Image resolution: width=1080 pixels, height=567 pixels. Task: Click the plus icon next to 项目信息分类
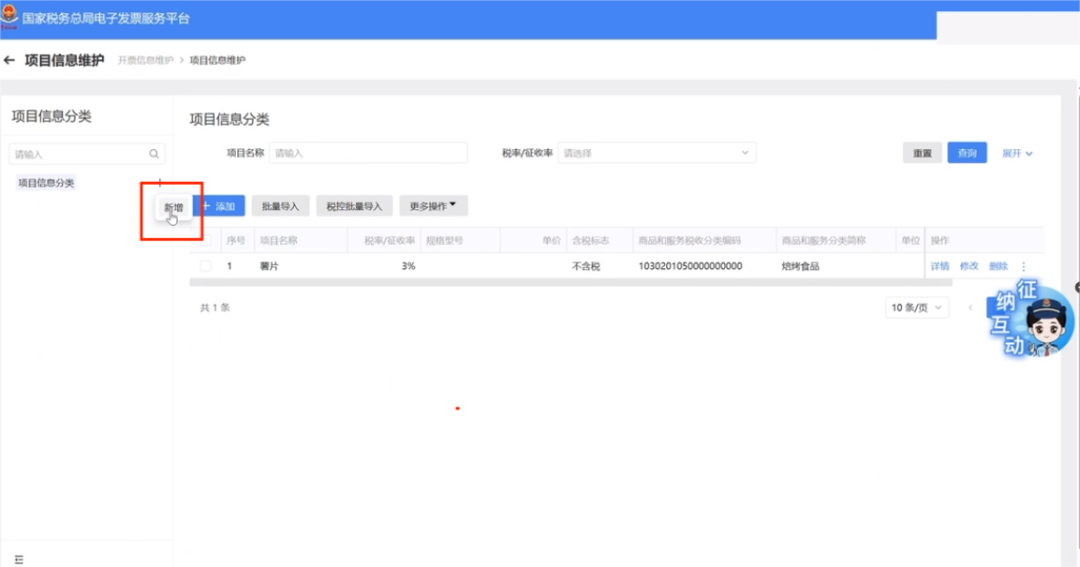tap(160, 183)
